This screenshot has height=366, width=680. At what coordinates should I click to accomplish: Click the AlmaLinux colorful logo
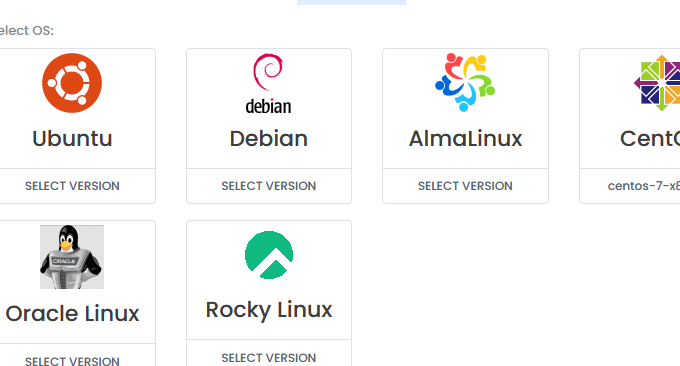point(465,82)
